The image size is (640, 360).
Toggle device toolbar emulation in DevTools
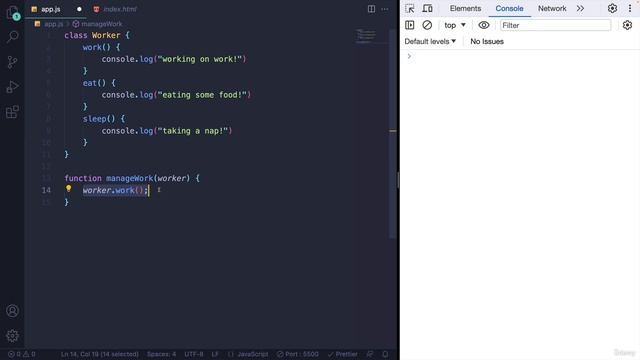tap(427, 9)
